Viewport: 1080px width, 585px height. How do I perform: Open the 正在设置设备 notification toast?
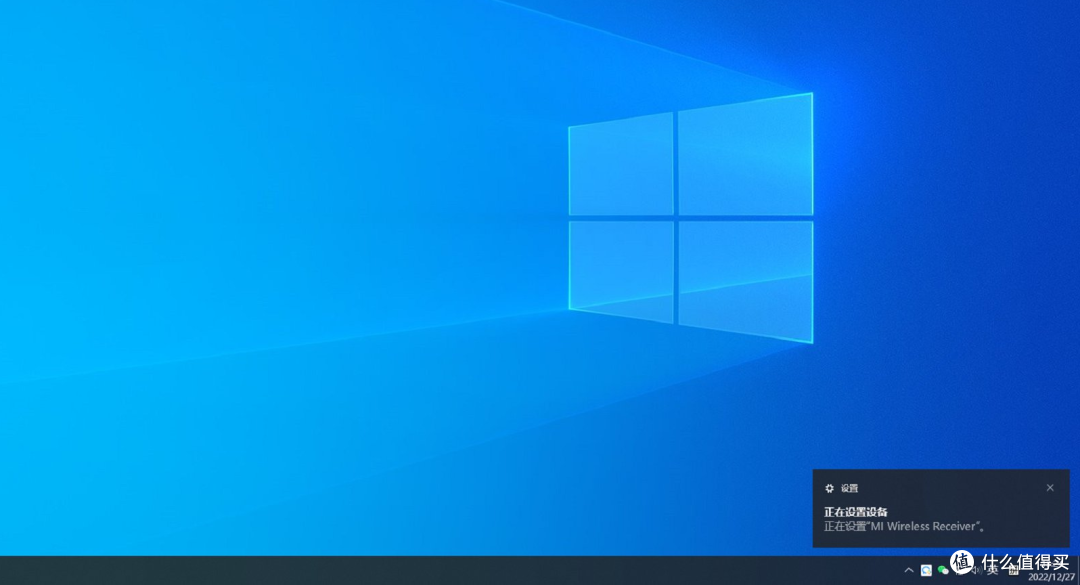tap(941, 509)
